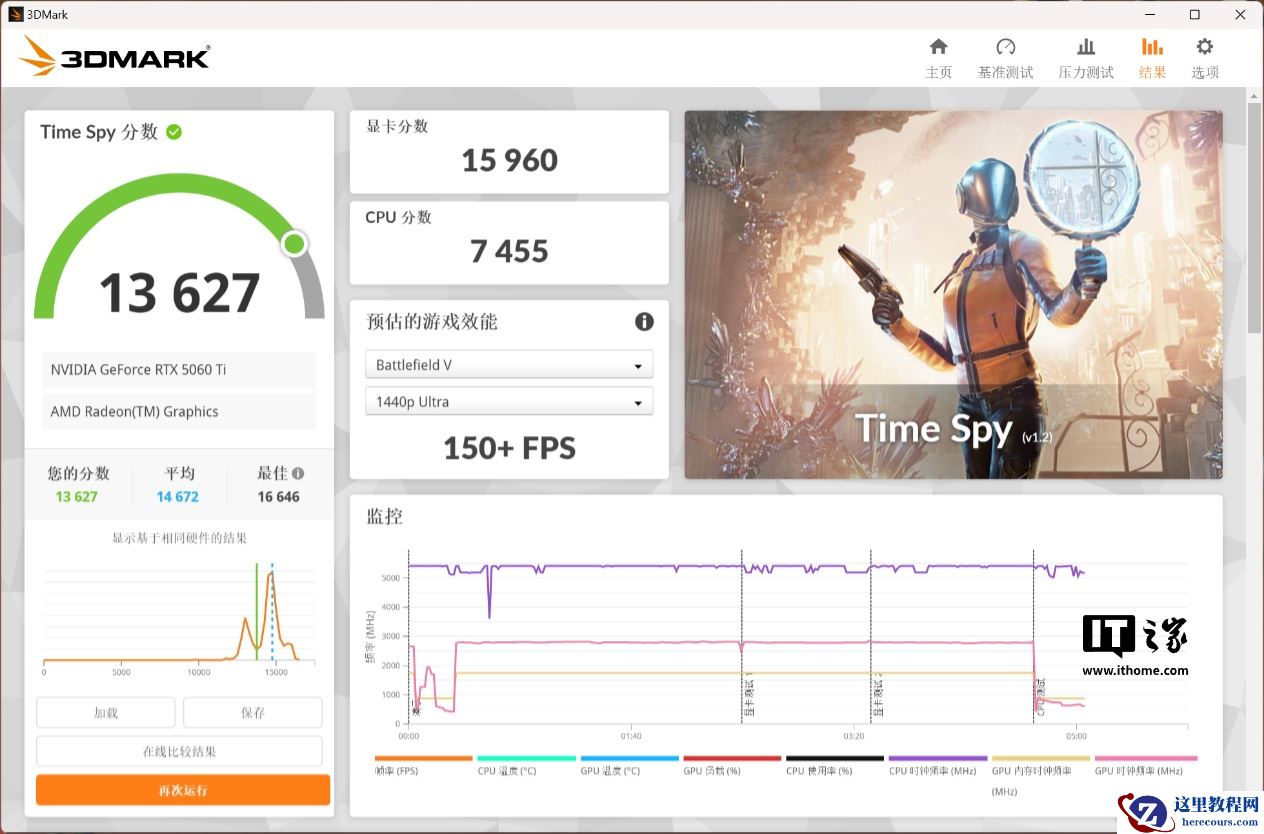The image size is (1264, 834).
Task: Open the 1440p Ultra resolution dropdown
Action: 509,401
